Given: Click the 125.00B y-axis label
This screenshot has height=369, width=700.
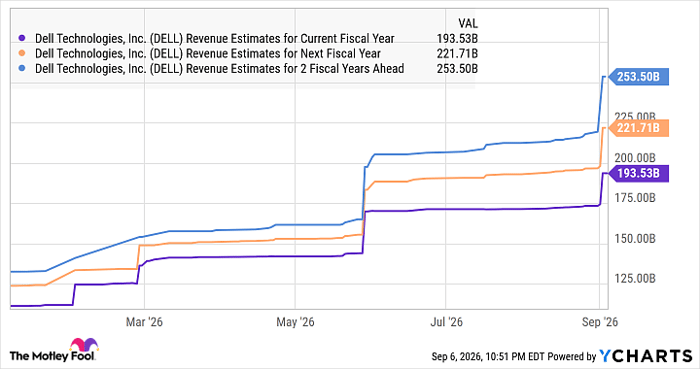Looking at the screenshot, I should [635, 278].
